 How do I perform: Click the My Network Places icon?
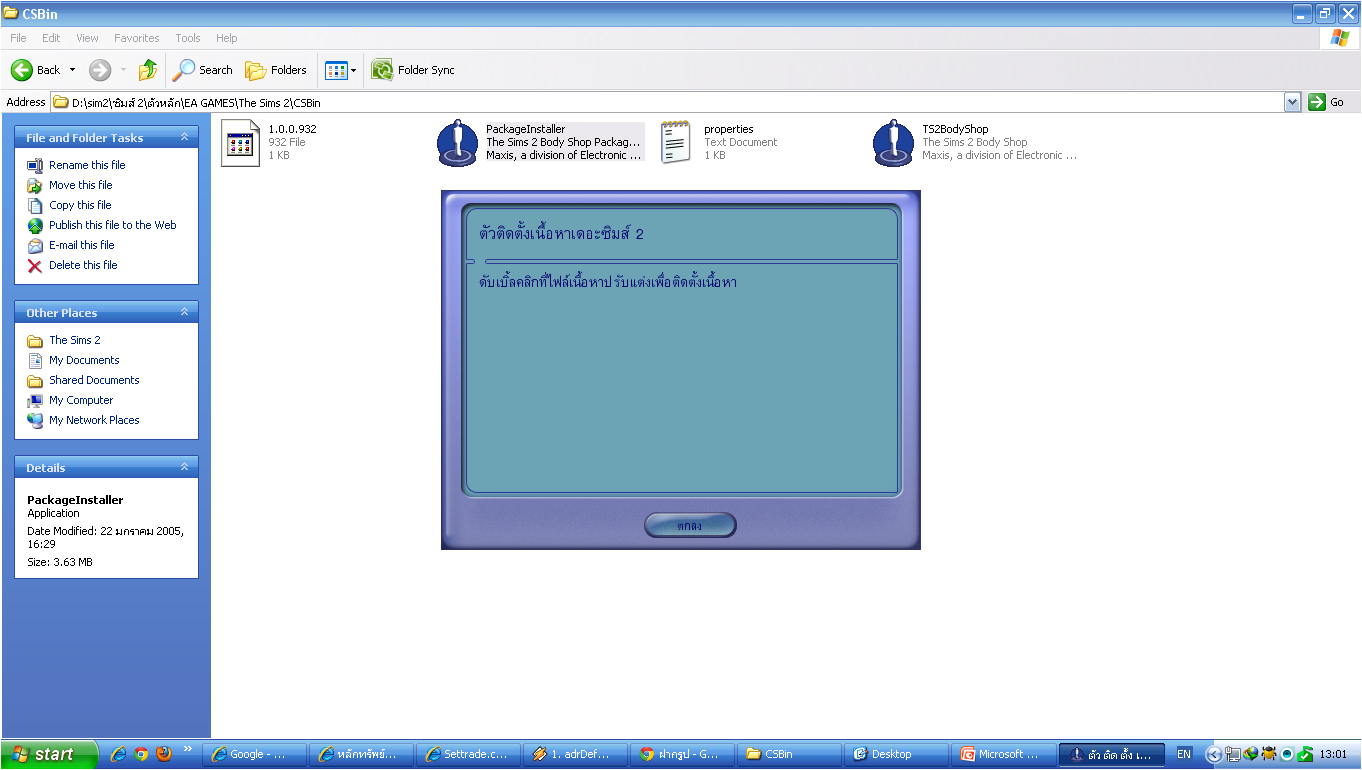click(36, 420)
